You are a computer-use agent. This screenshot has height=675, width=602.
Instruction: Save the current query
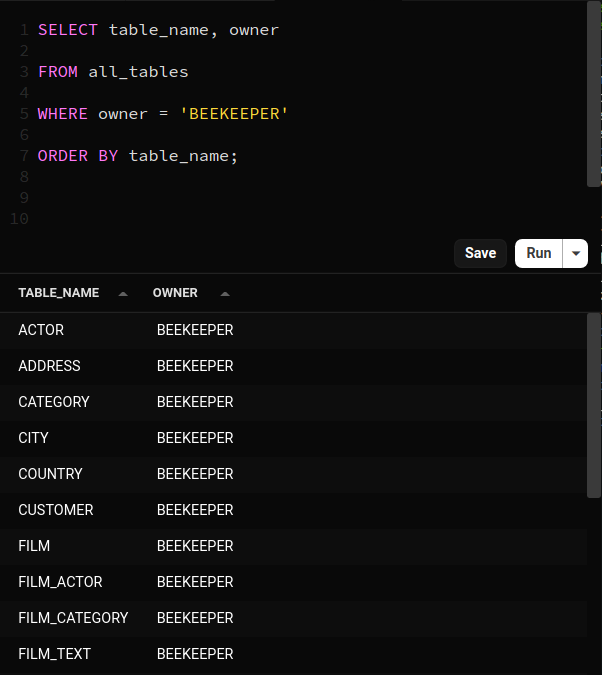[x=480, y=253]
